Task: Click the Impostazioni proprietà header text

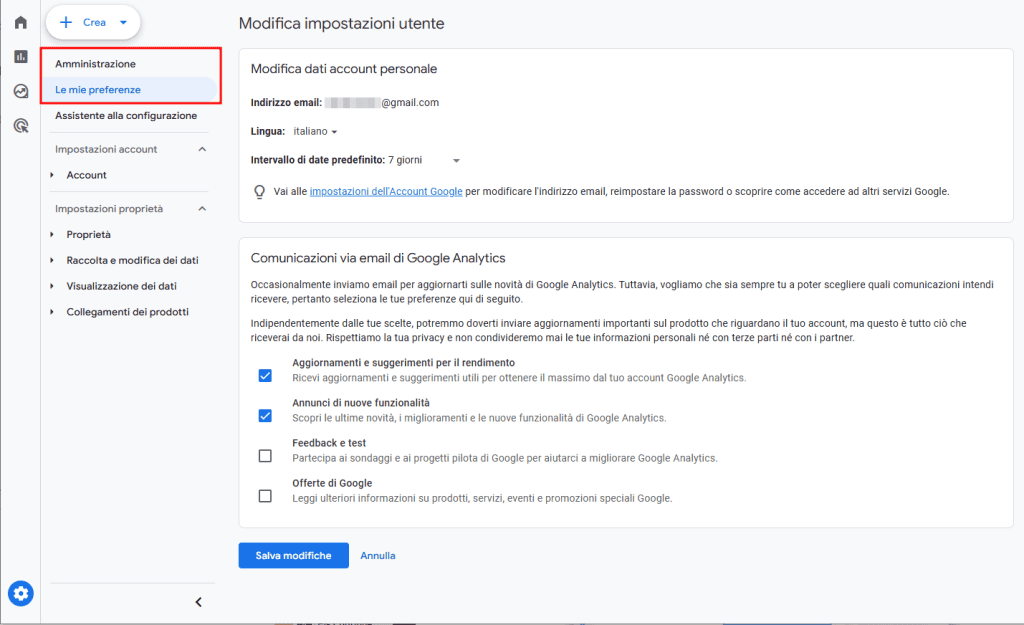Action: point(109,209)
